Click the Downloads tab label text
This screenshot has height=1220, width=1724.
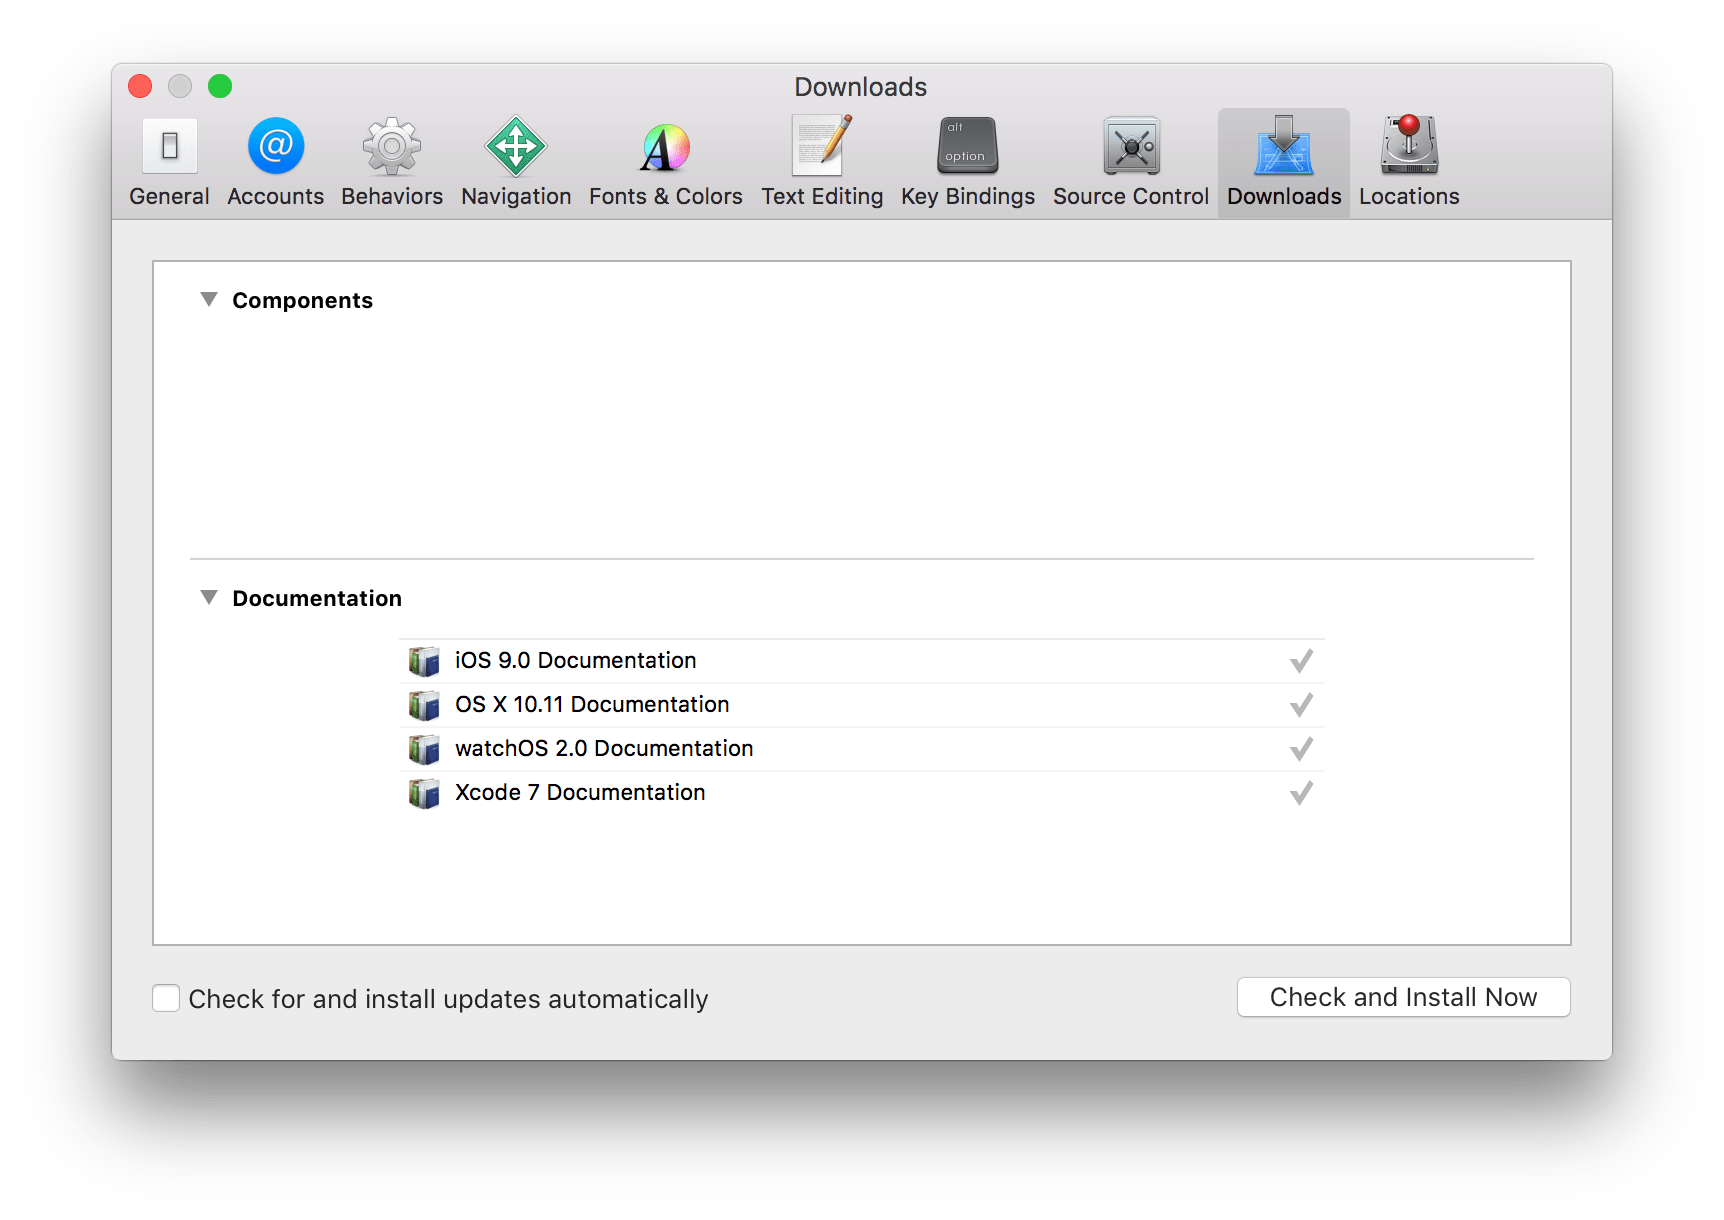click(1284, 197)
